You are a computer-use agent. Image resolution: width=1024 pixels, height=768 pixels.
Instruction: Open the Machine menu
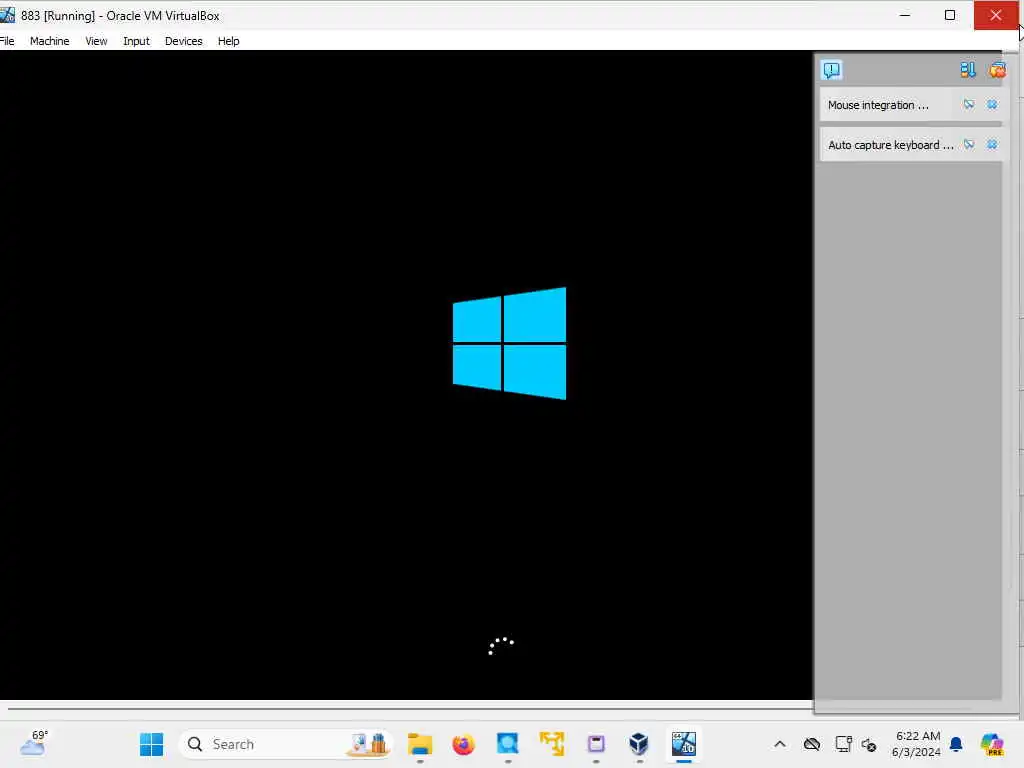[x=50, y=40]
